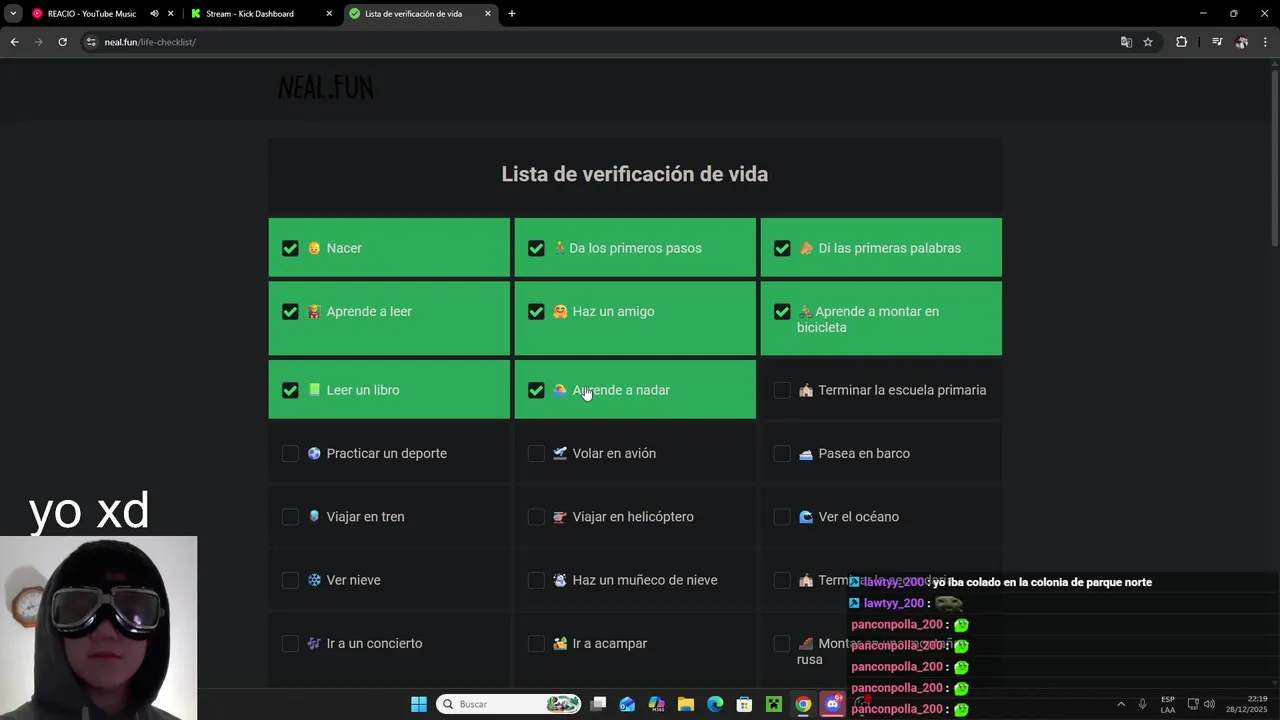The width and height of the screenshot is (1280, 720).
Task: Open the tab search dropdown arrow
Action: tap(13, 14)
